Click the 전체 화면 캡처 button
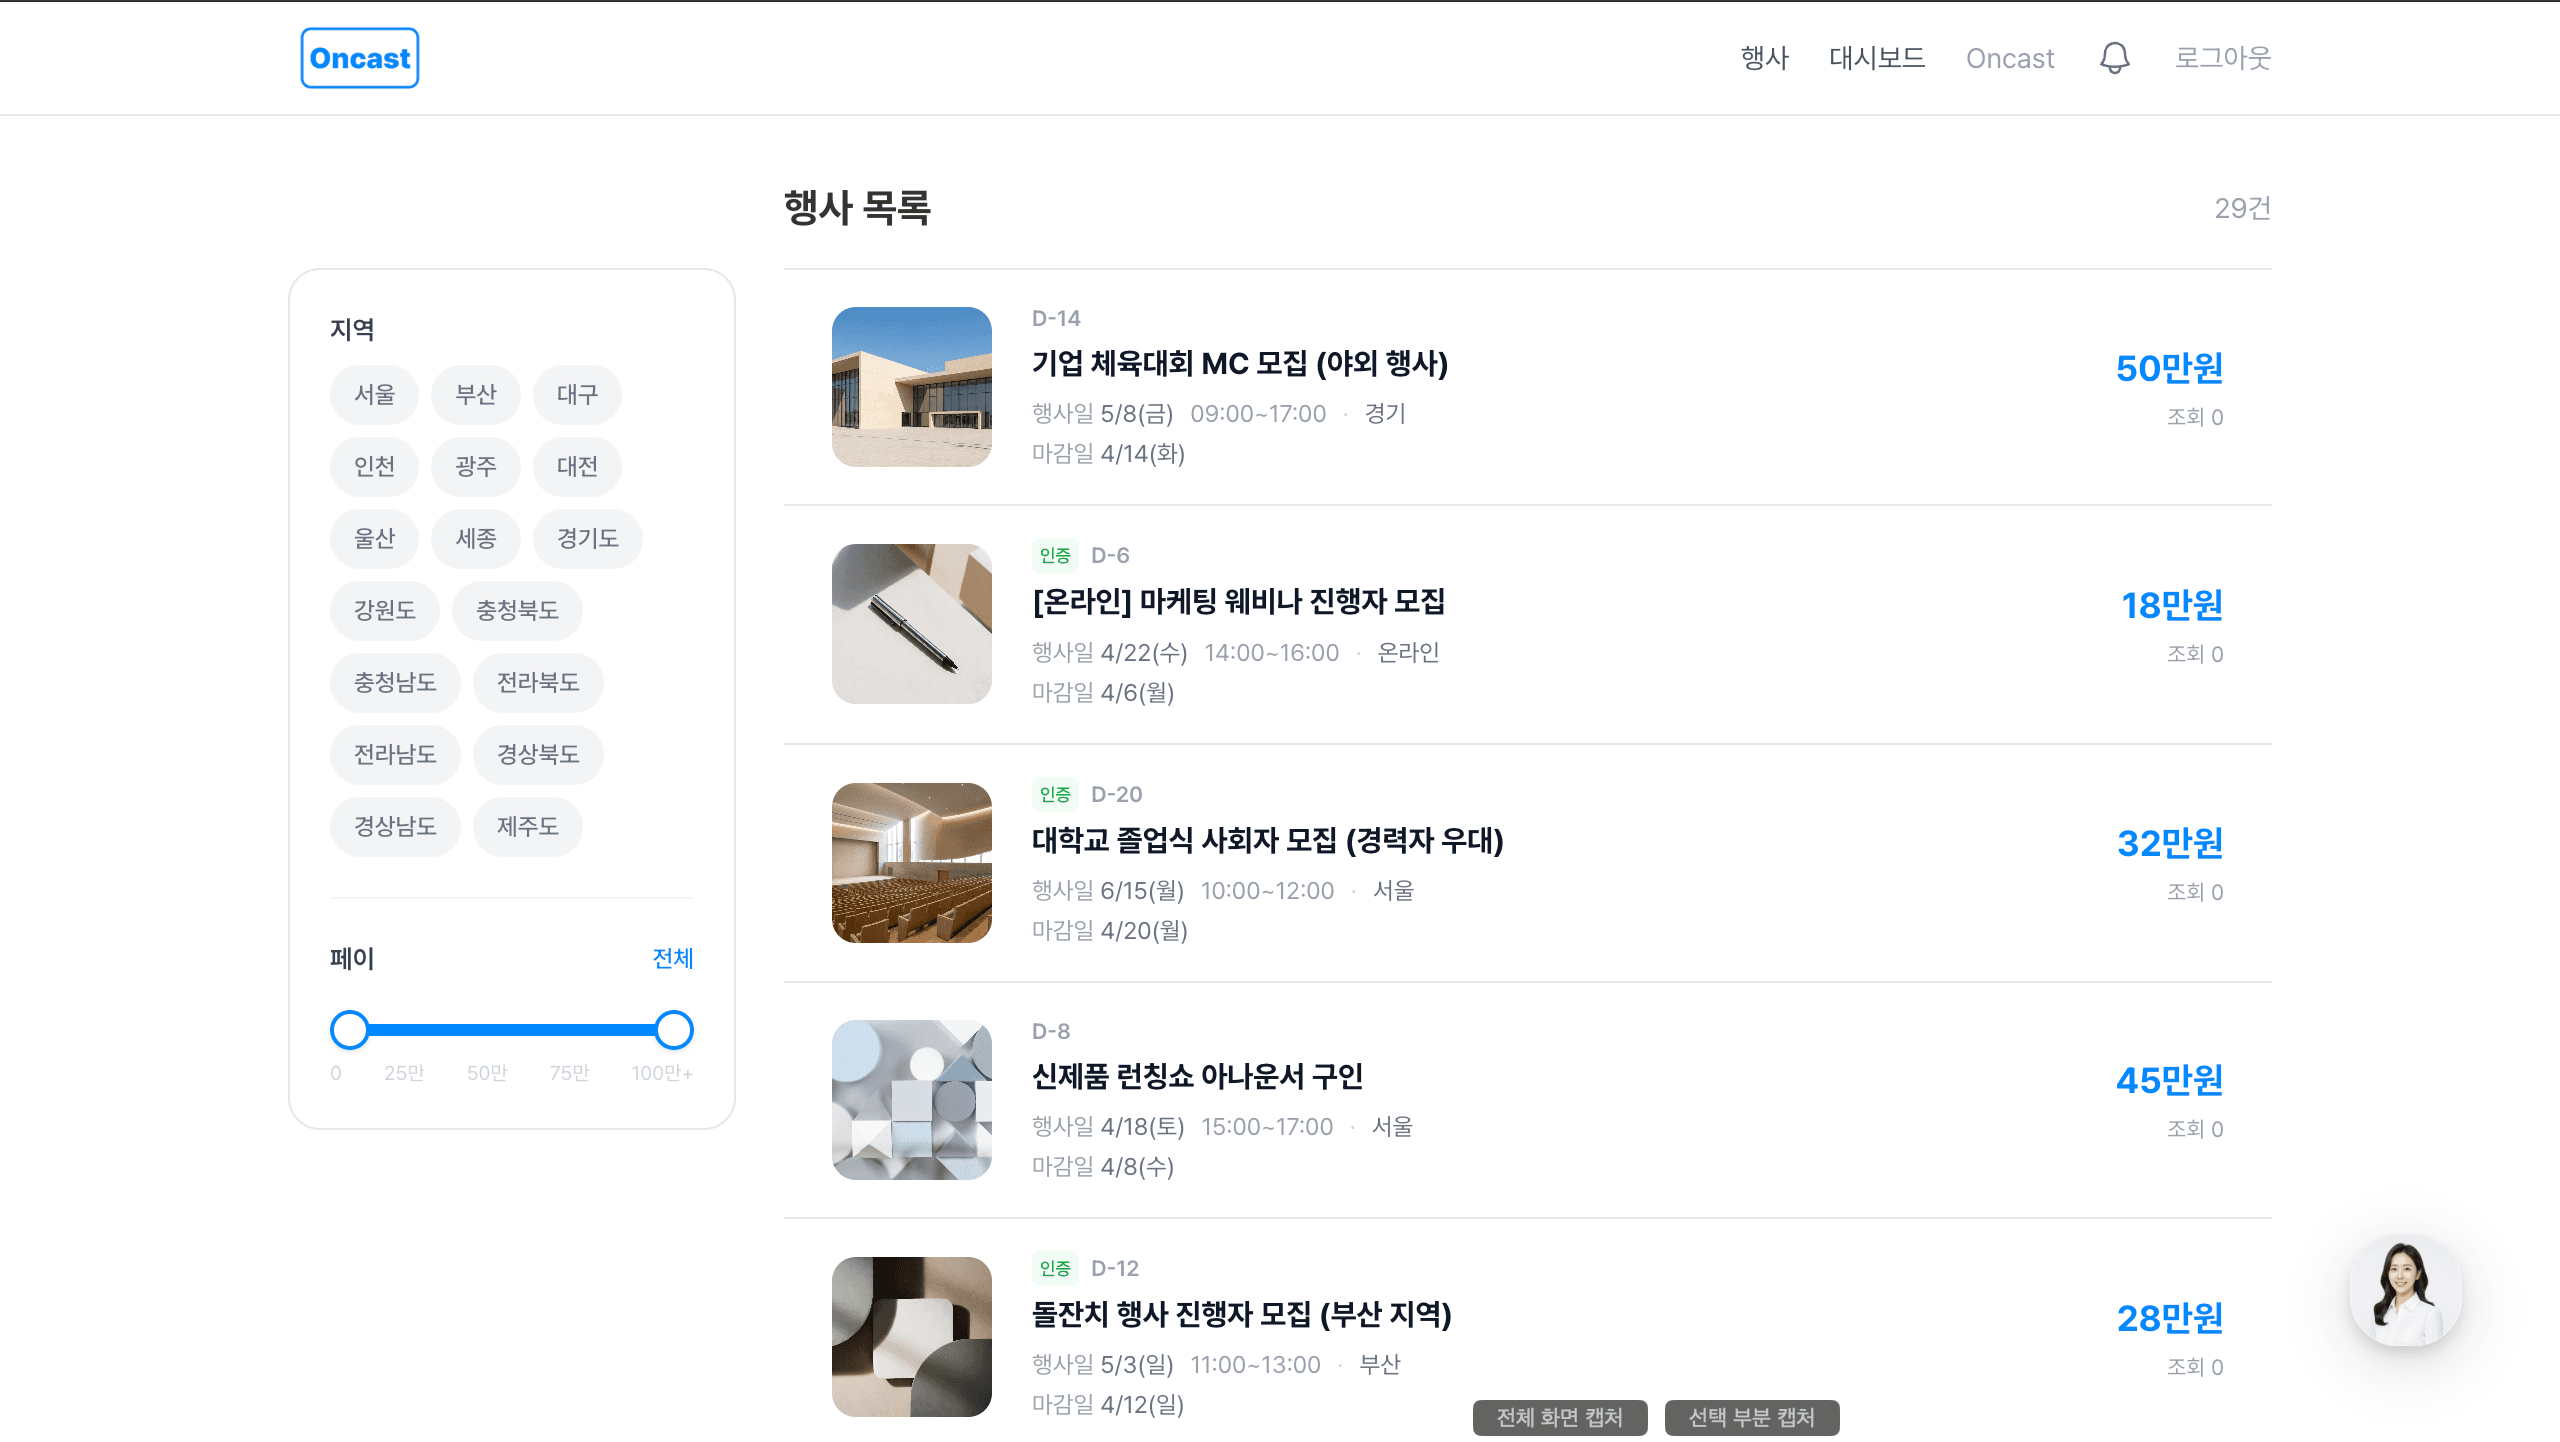Image resolution: width=2560 pixels, height=1442 pixels. [1559, 1417]
